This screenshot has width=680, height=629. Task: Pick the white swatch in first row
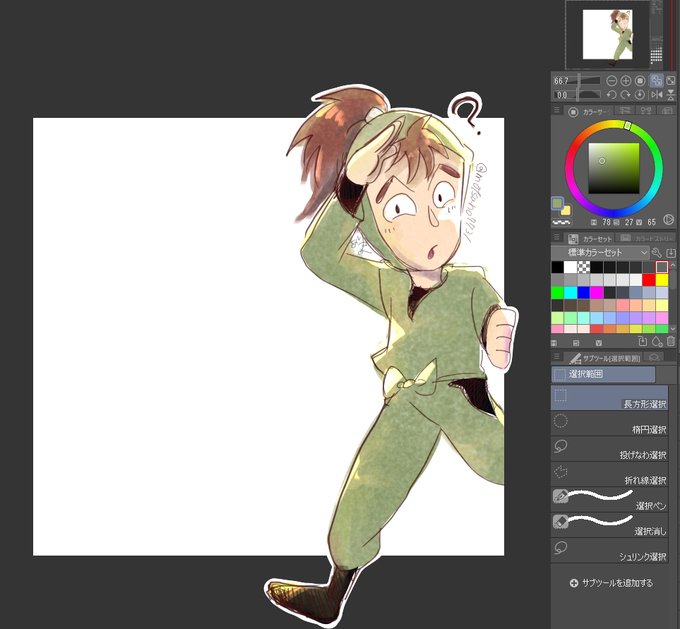click(571, 267)
